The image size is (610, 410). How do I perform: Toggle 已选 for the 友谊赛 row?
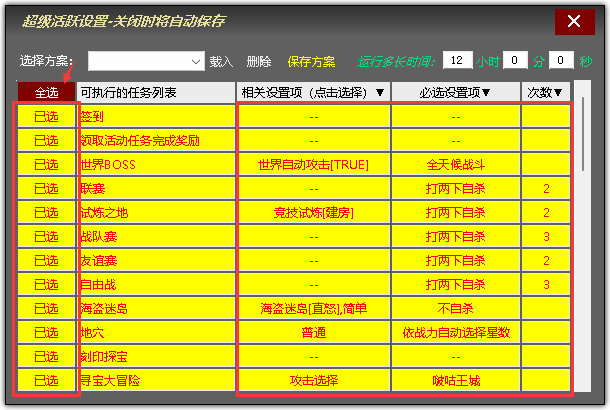[46, 261]
